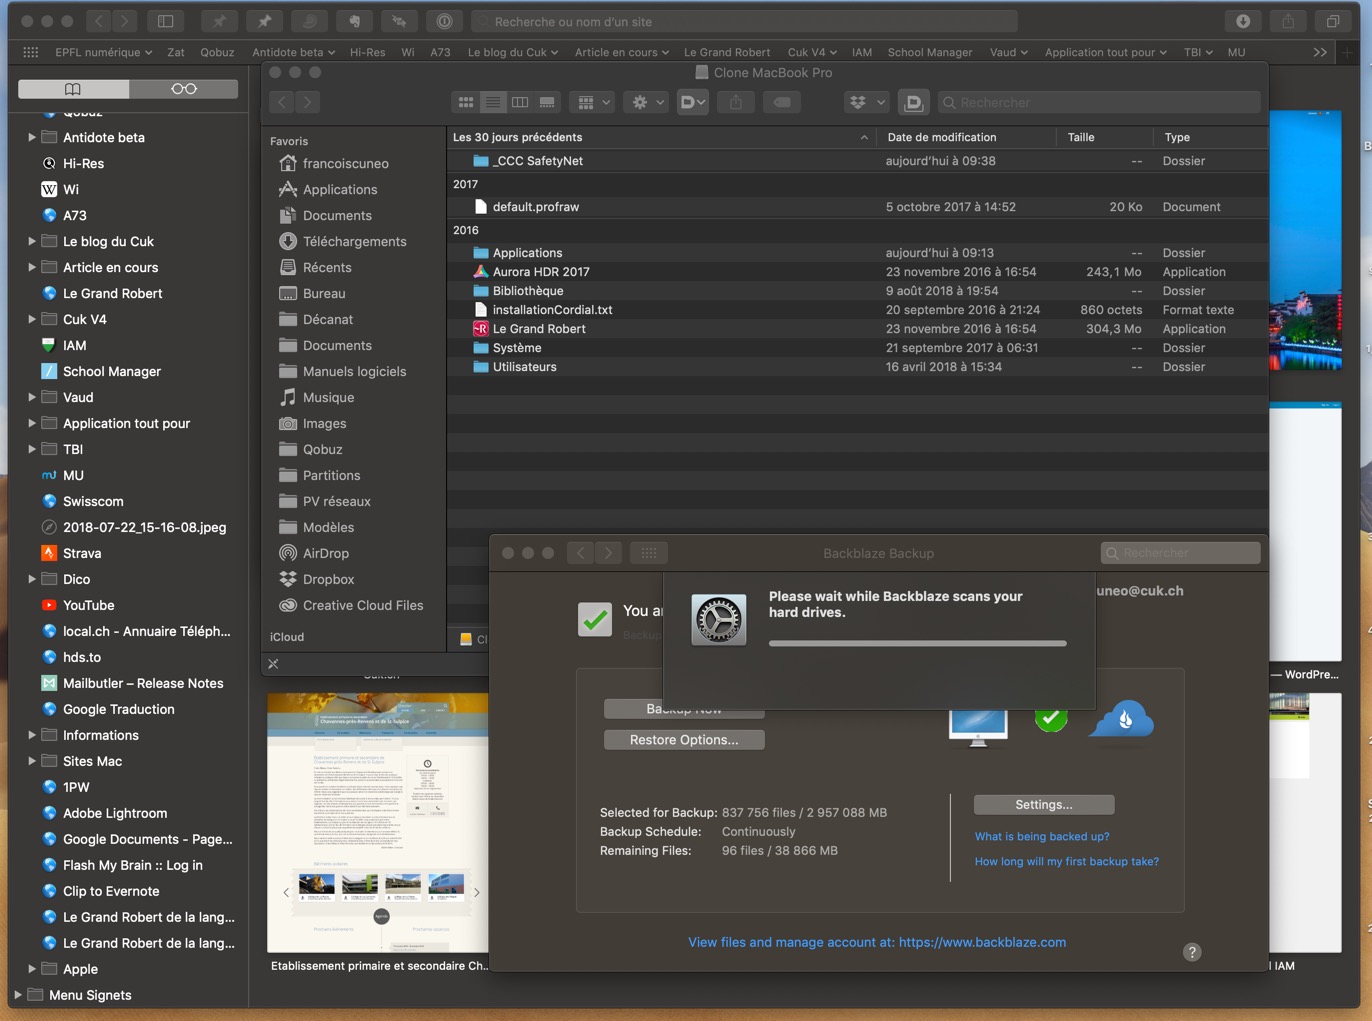Screen dimensions: 1372x1021
Task: Click Backblaze scanning progress bar
Action: click(917, 643)
